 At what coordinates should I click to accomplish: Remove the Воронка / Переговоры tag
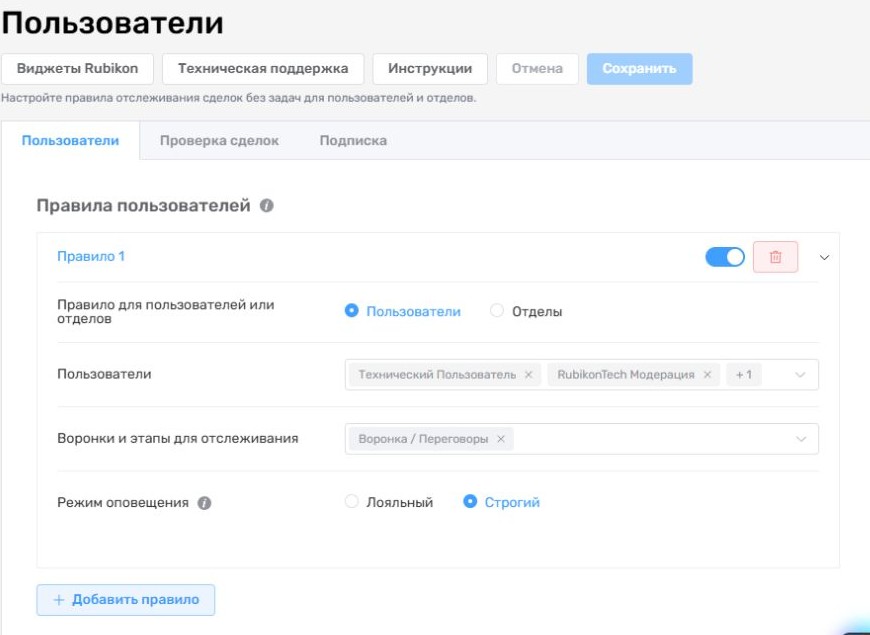tap(500, 439)
